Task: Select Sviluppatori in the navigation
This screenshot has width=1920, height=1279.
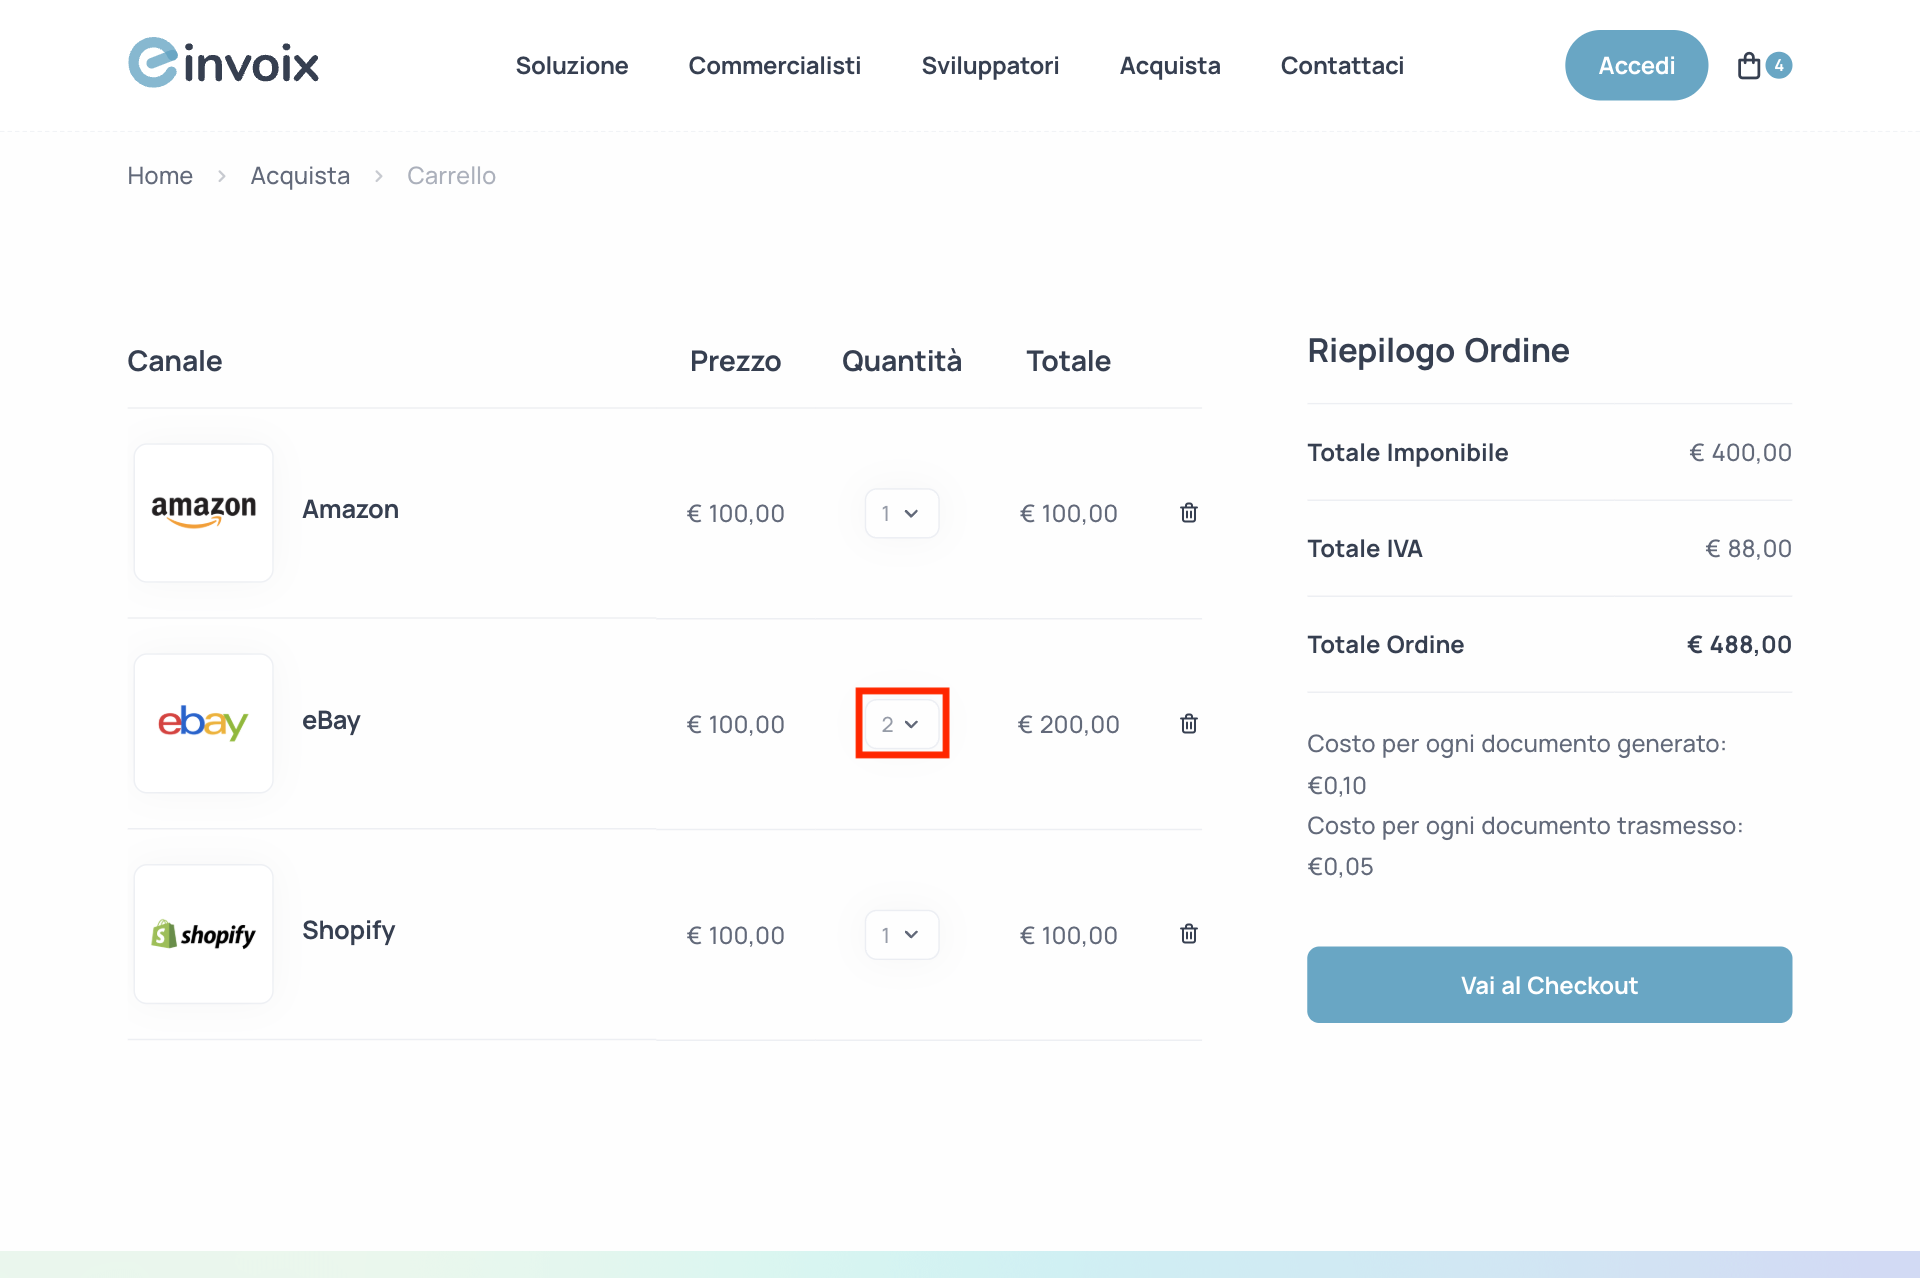Action: 990,65
